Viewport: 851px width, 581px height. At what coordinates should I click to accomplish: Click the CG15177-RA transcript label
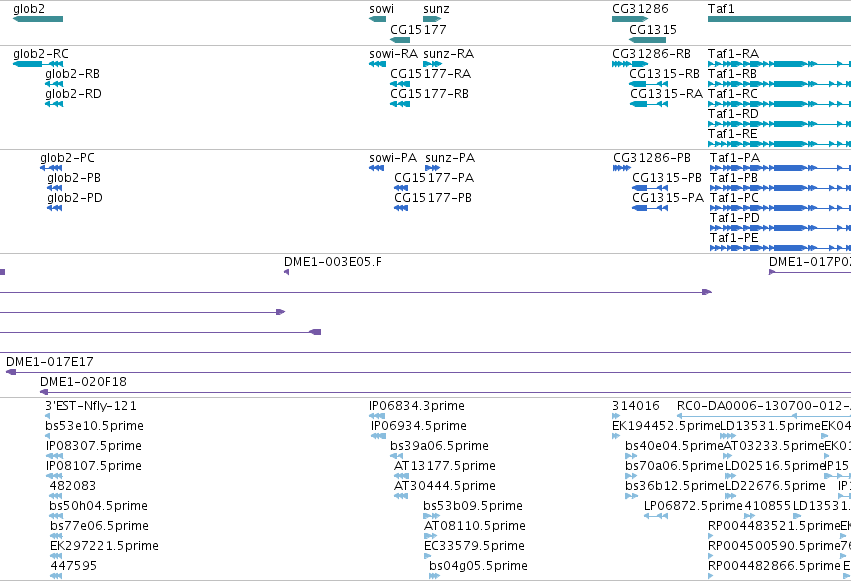[430, 74]
